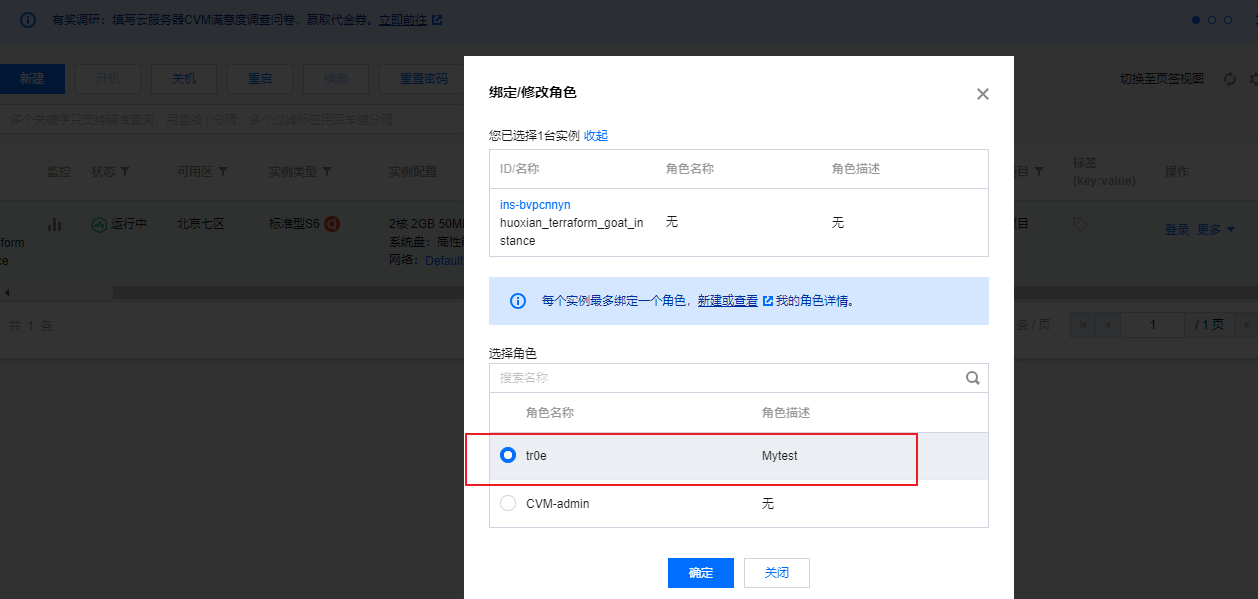Click the info icon in the top survey banner
The height and width of the screenshot is (599, 1258).
pyautogui.click(x=28, y=19)
